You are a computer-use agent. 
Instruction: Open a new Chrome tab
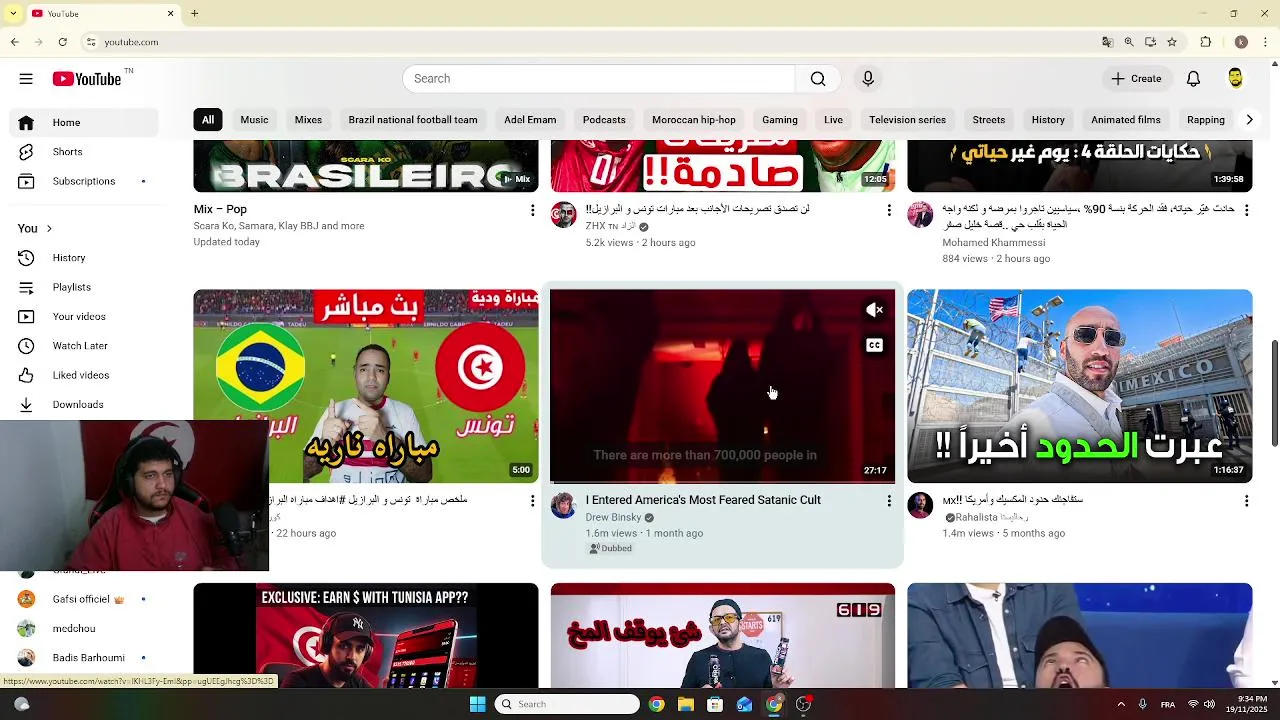tap(195, 14)
